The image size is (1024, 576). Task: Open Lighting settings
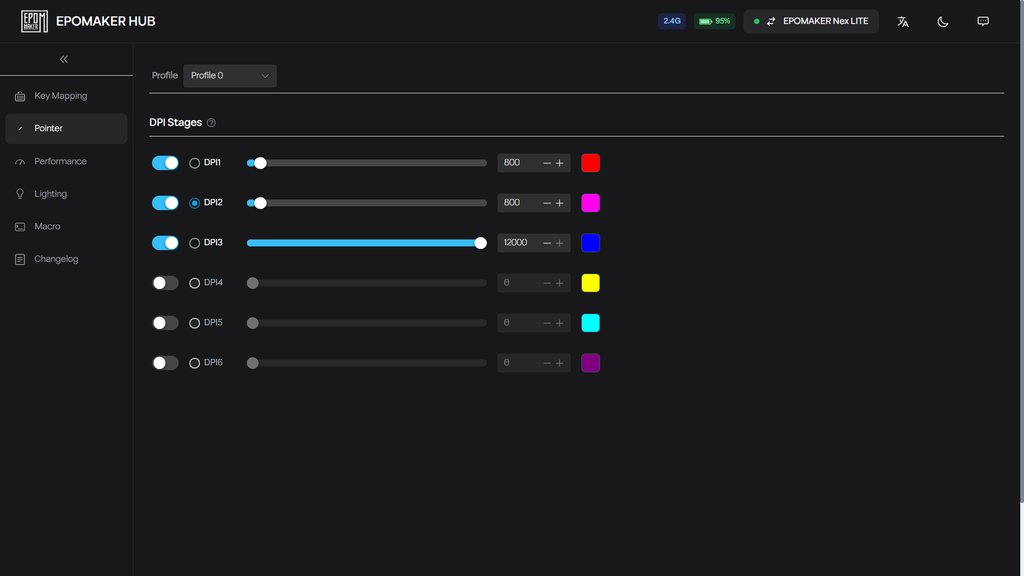coord(66,194)
